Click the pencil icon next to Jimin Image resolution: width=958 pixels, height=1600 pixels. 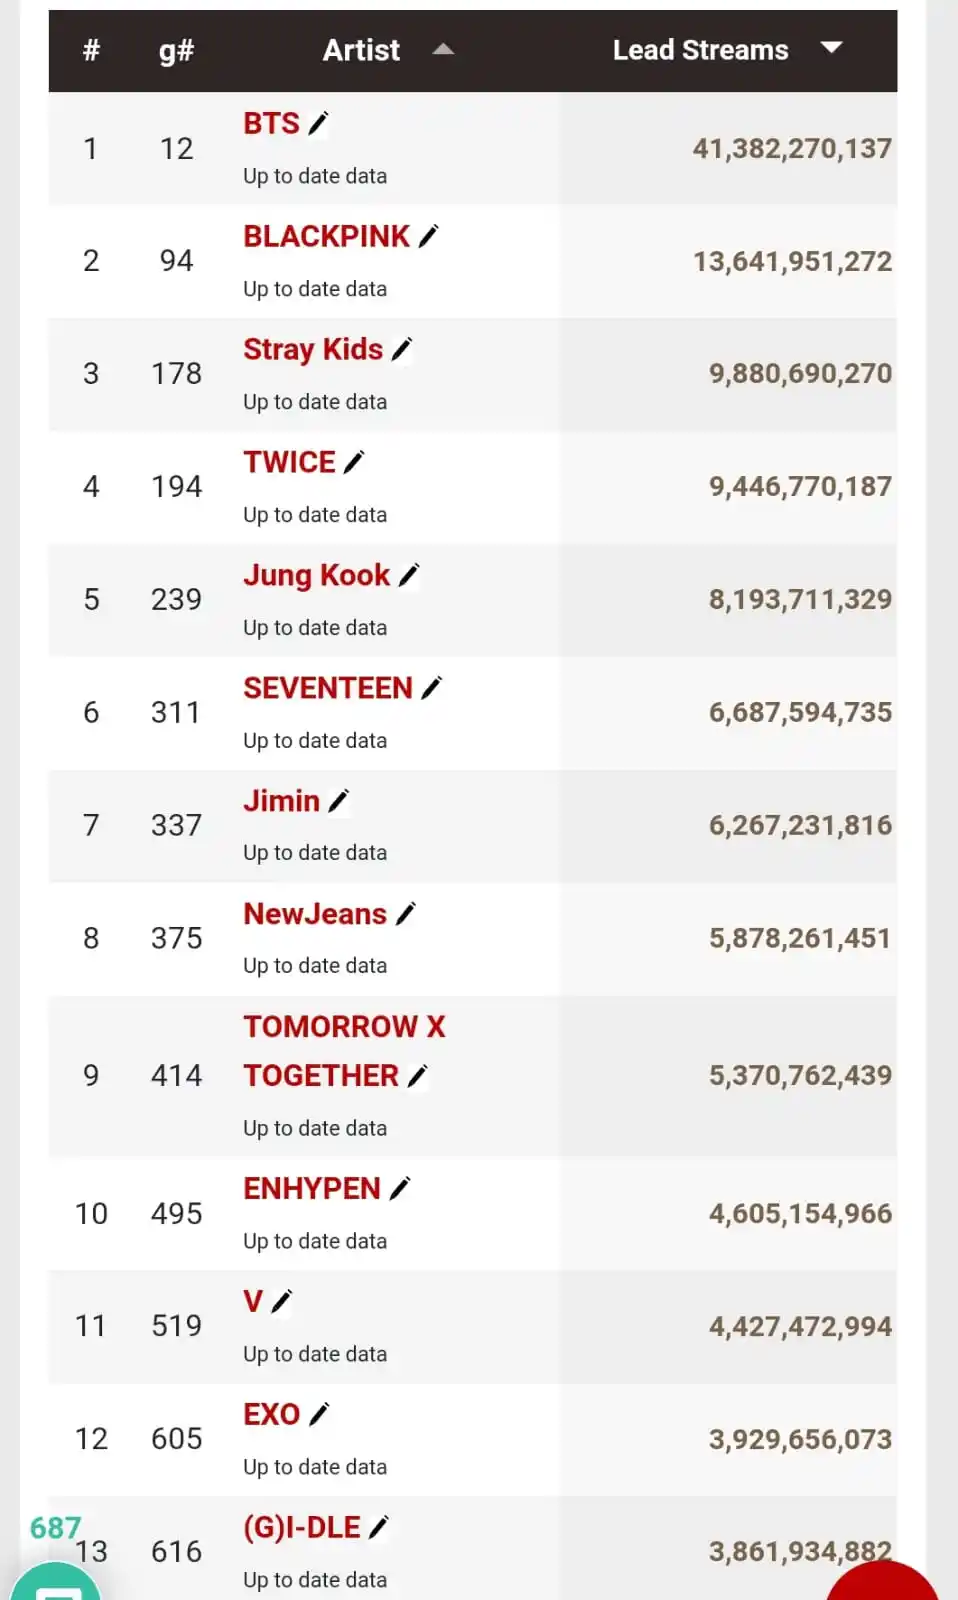338,802
